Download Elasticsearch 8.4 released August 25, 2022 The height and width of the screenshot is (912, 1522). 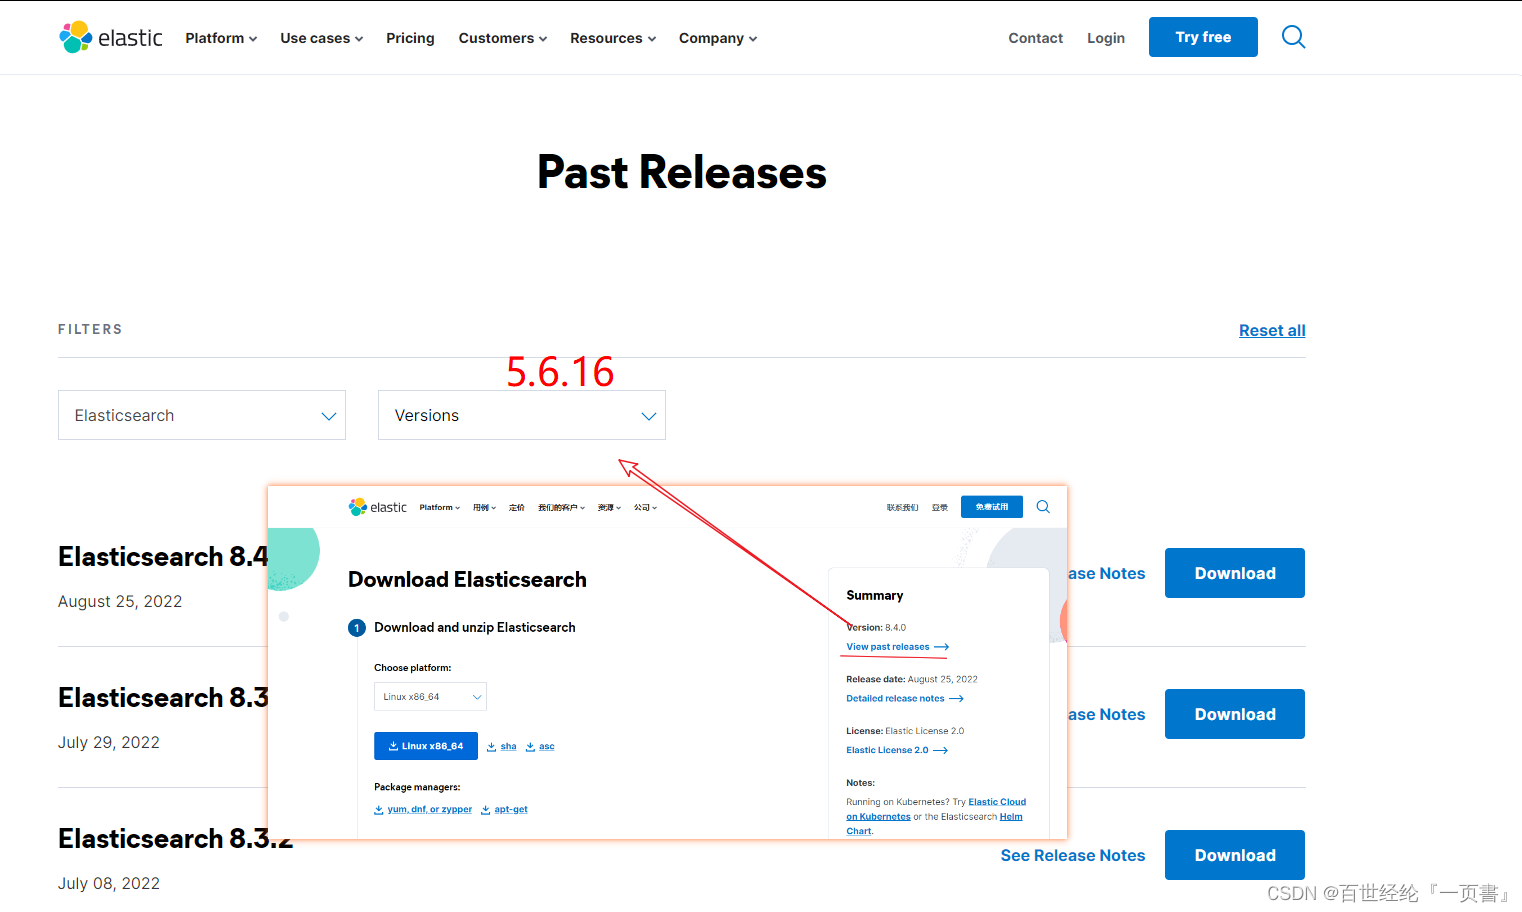[1235, 573]
